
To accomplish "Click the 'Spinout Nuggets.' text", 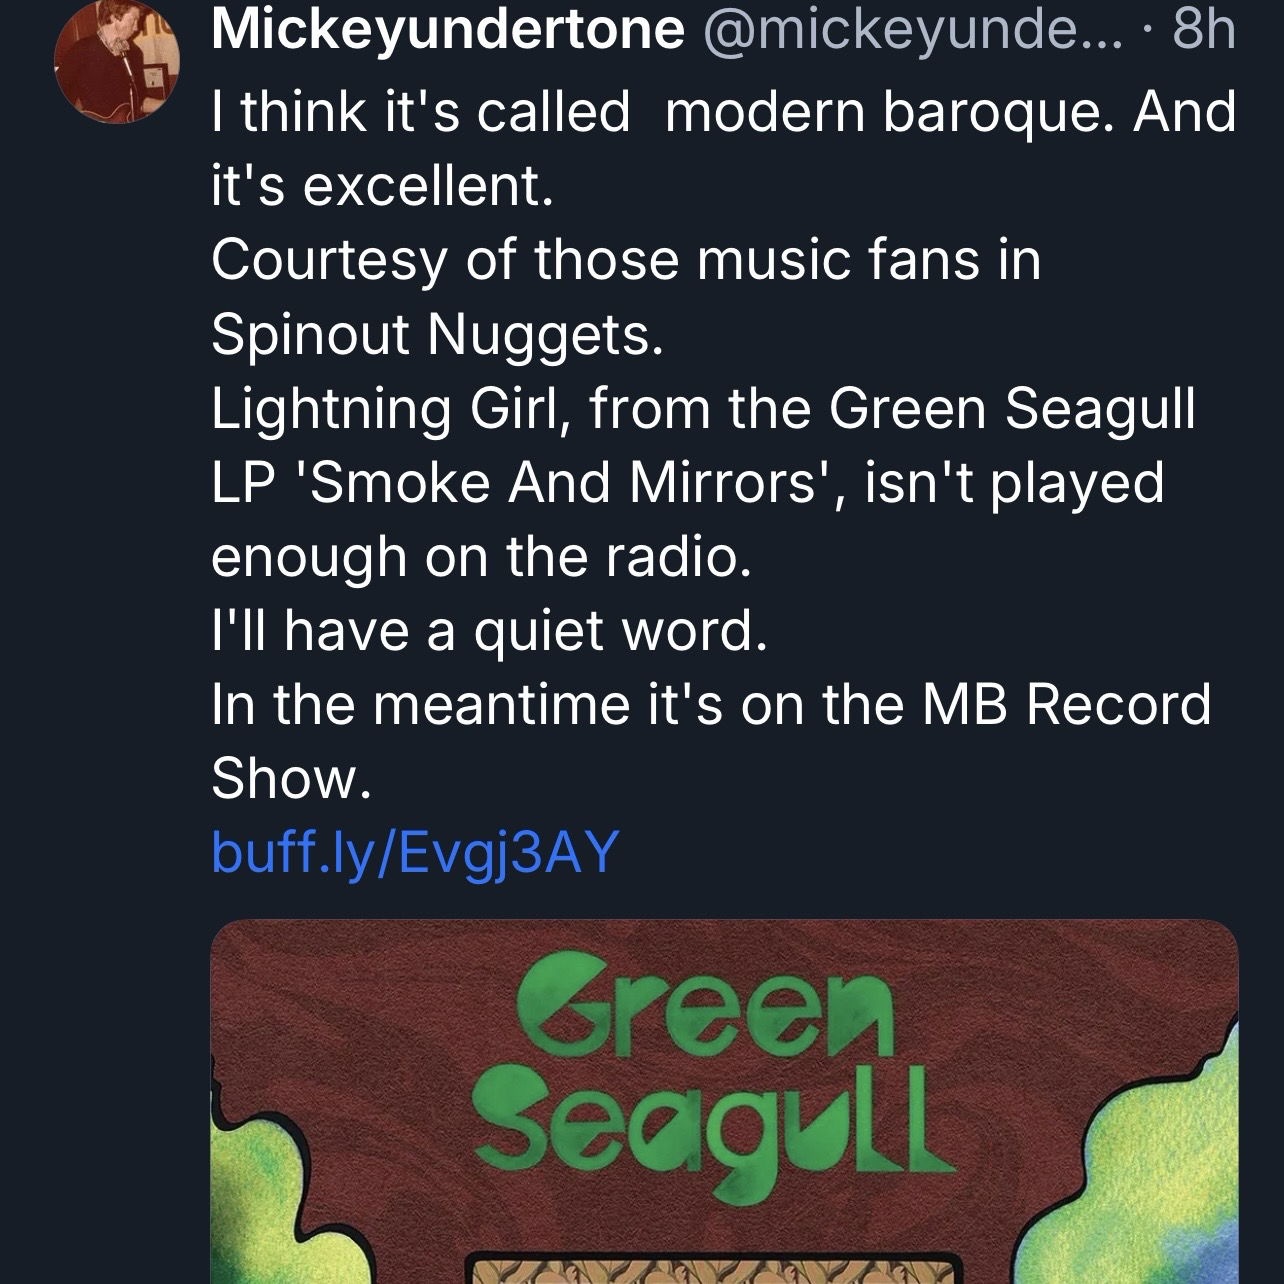I will [437, 334].
